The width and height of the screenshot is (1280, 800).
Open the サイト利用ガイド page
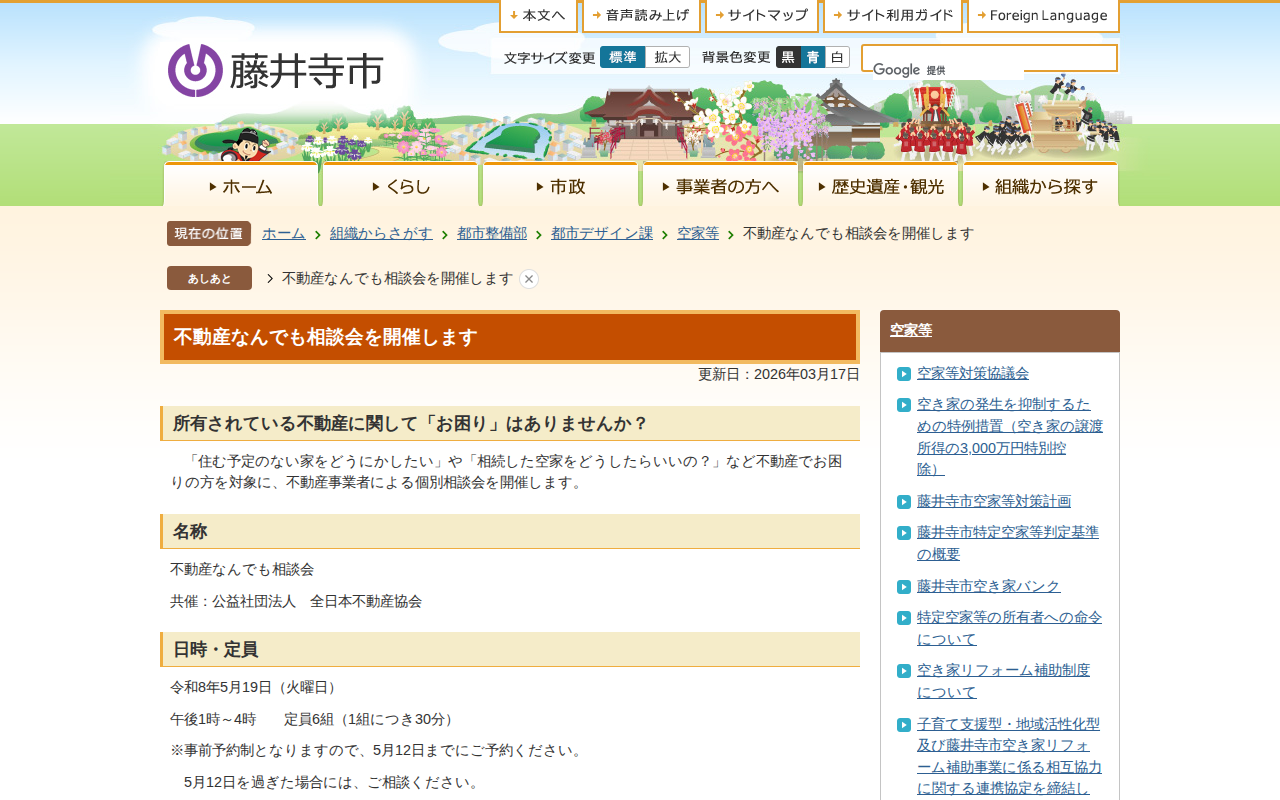pyautogui.click(x=893, y=15)
